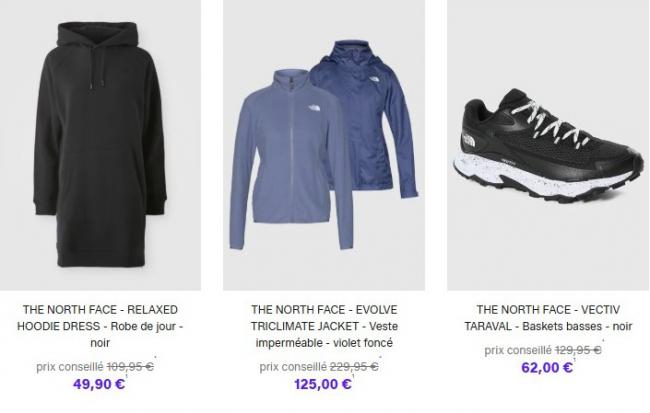Click the crossed-out 229,95 € recommended price
Image resolution: width=650 pixels, height=413 pixels.
[355, 366]
